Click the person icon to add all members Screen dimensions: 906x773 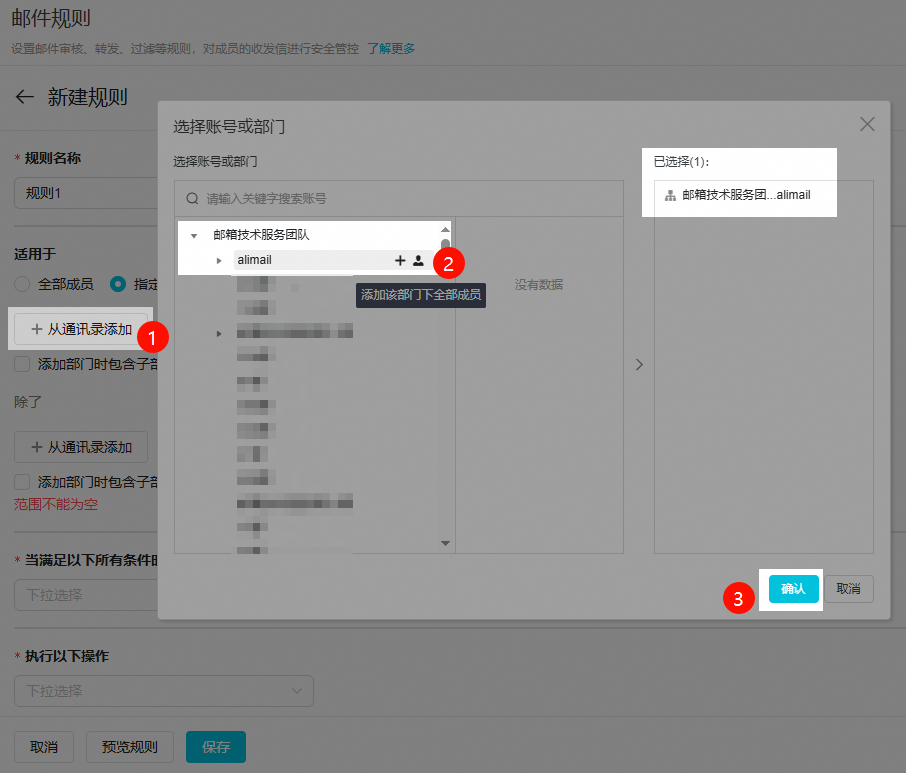click(x=418, y=260)
